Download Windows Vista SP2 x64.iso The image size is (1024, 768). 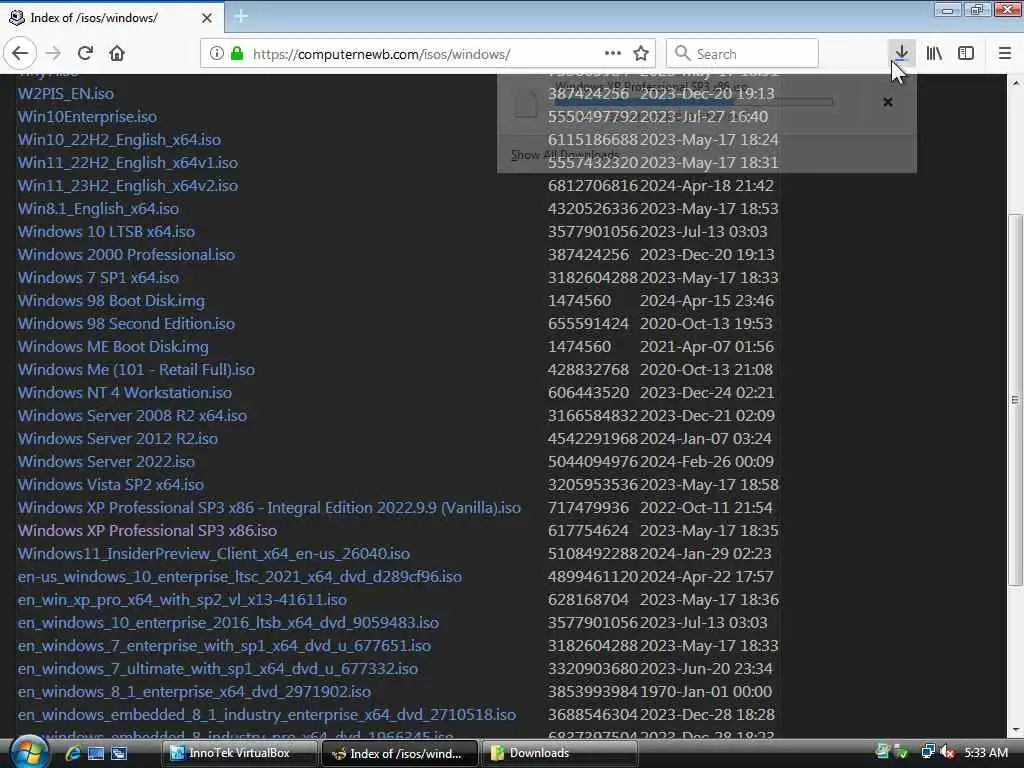point(110,485)
